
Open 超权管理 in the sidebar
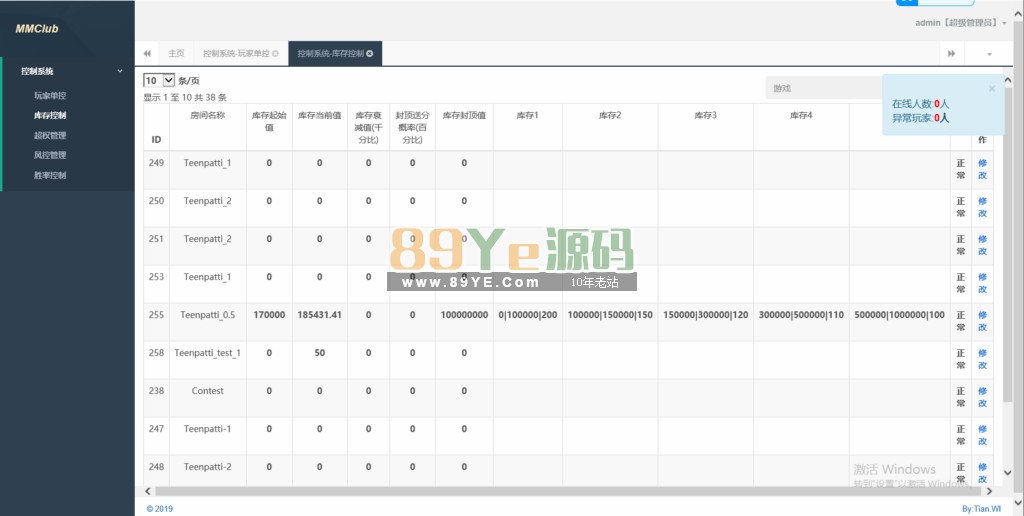pos(50,135)
